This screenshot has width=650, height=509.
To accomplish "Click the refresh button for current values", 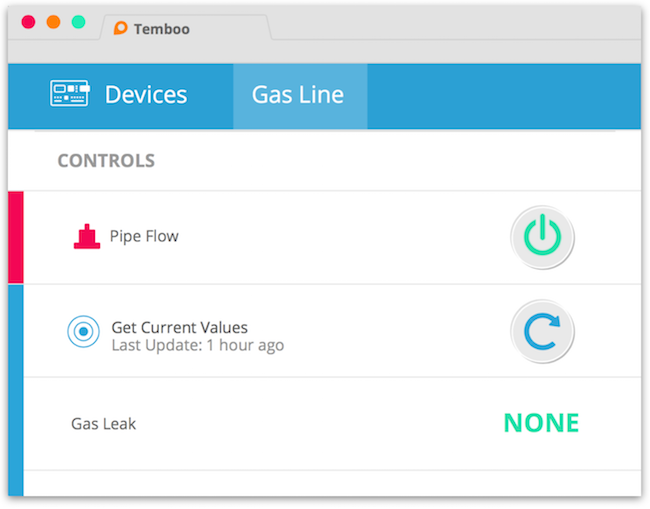I will tap(542, 331).
